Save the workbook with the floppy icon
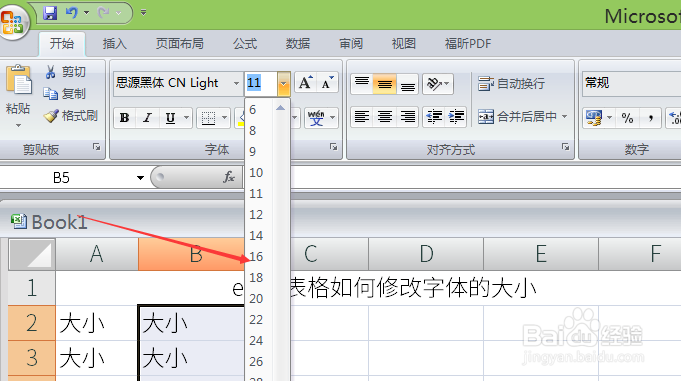 pyautogui.click(x=50, y=13)
